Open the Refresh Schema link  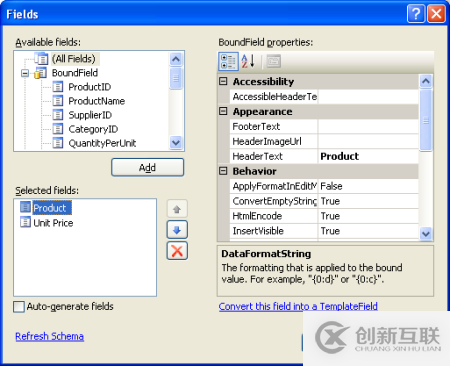click(x=49, y=336)
